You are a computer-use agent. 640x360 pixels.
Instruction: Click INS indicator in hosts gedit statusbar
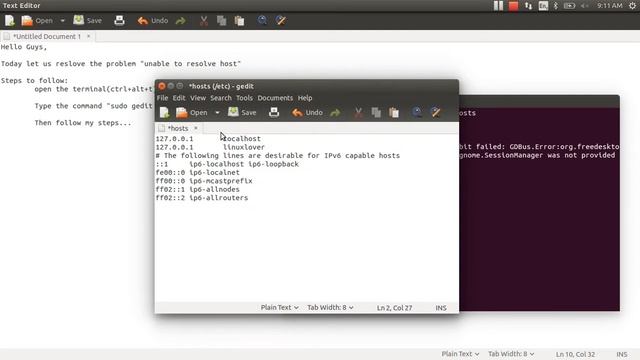click(x=441, y=308)
